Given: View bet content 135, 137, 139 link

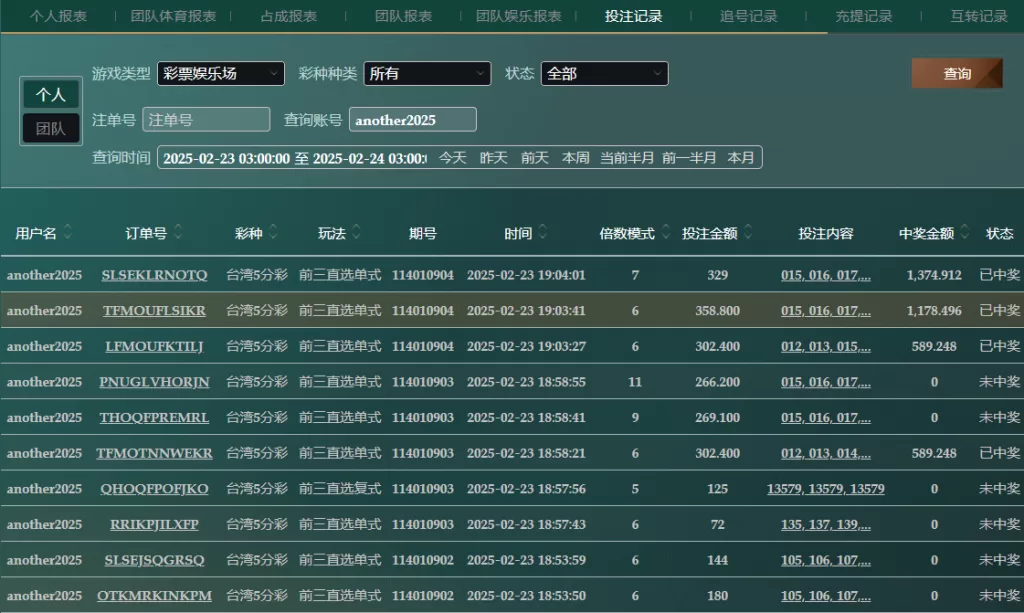Looking at the screenshot, I should [825, 524].
